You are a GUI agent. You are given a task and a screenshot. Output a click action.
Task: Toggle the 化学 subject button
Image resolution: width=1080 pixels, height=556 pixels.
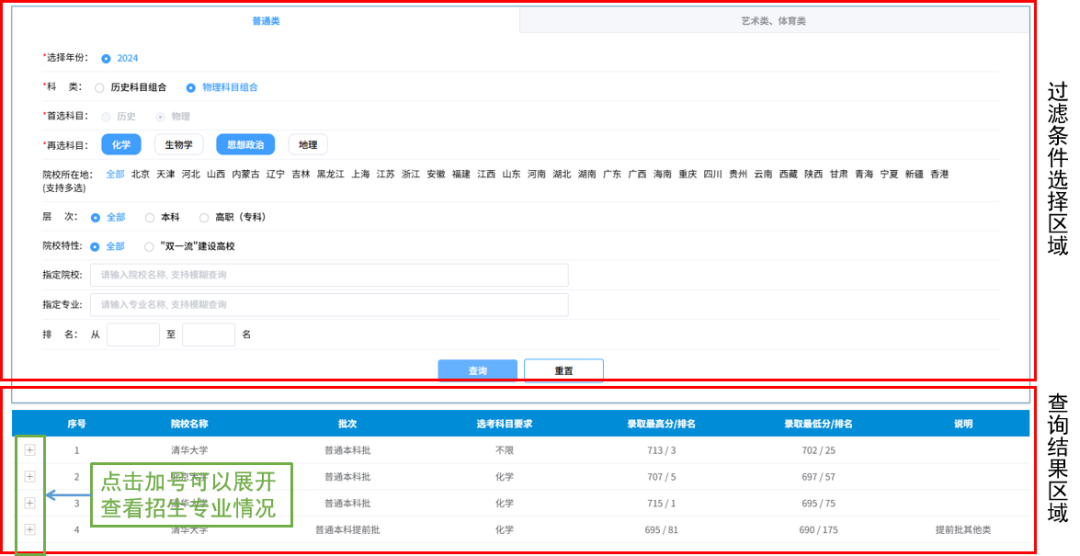pos(121,145)
